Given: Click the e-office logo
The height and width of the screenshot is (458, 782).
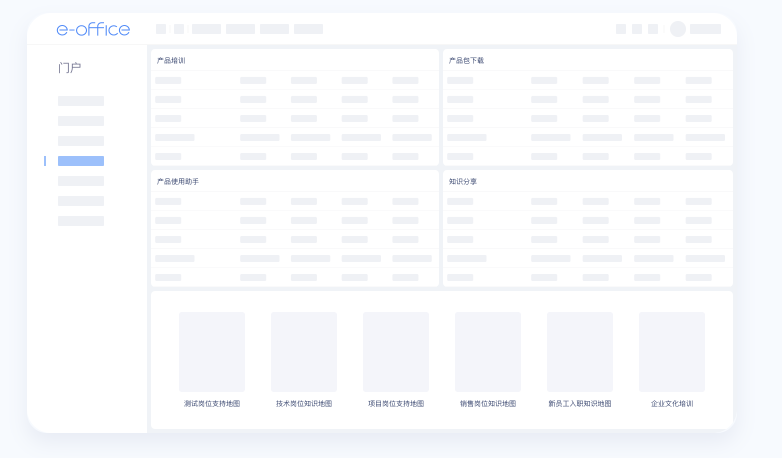Looking at the screenshot, I should click(93, 29).
